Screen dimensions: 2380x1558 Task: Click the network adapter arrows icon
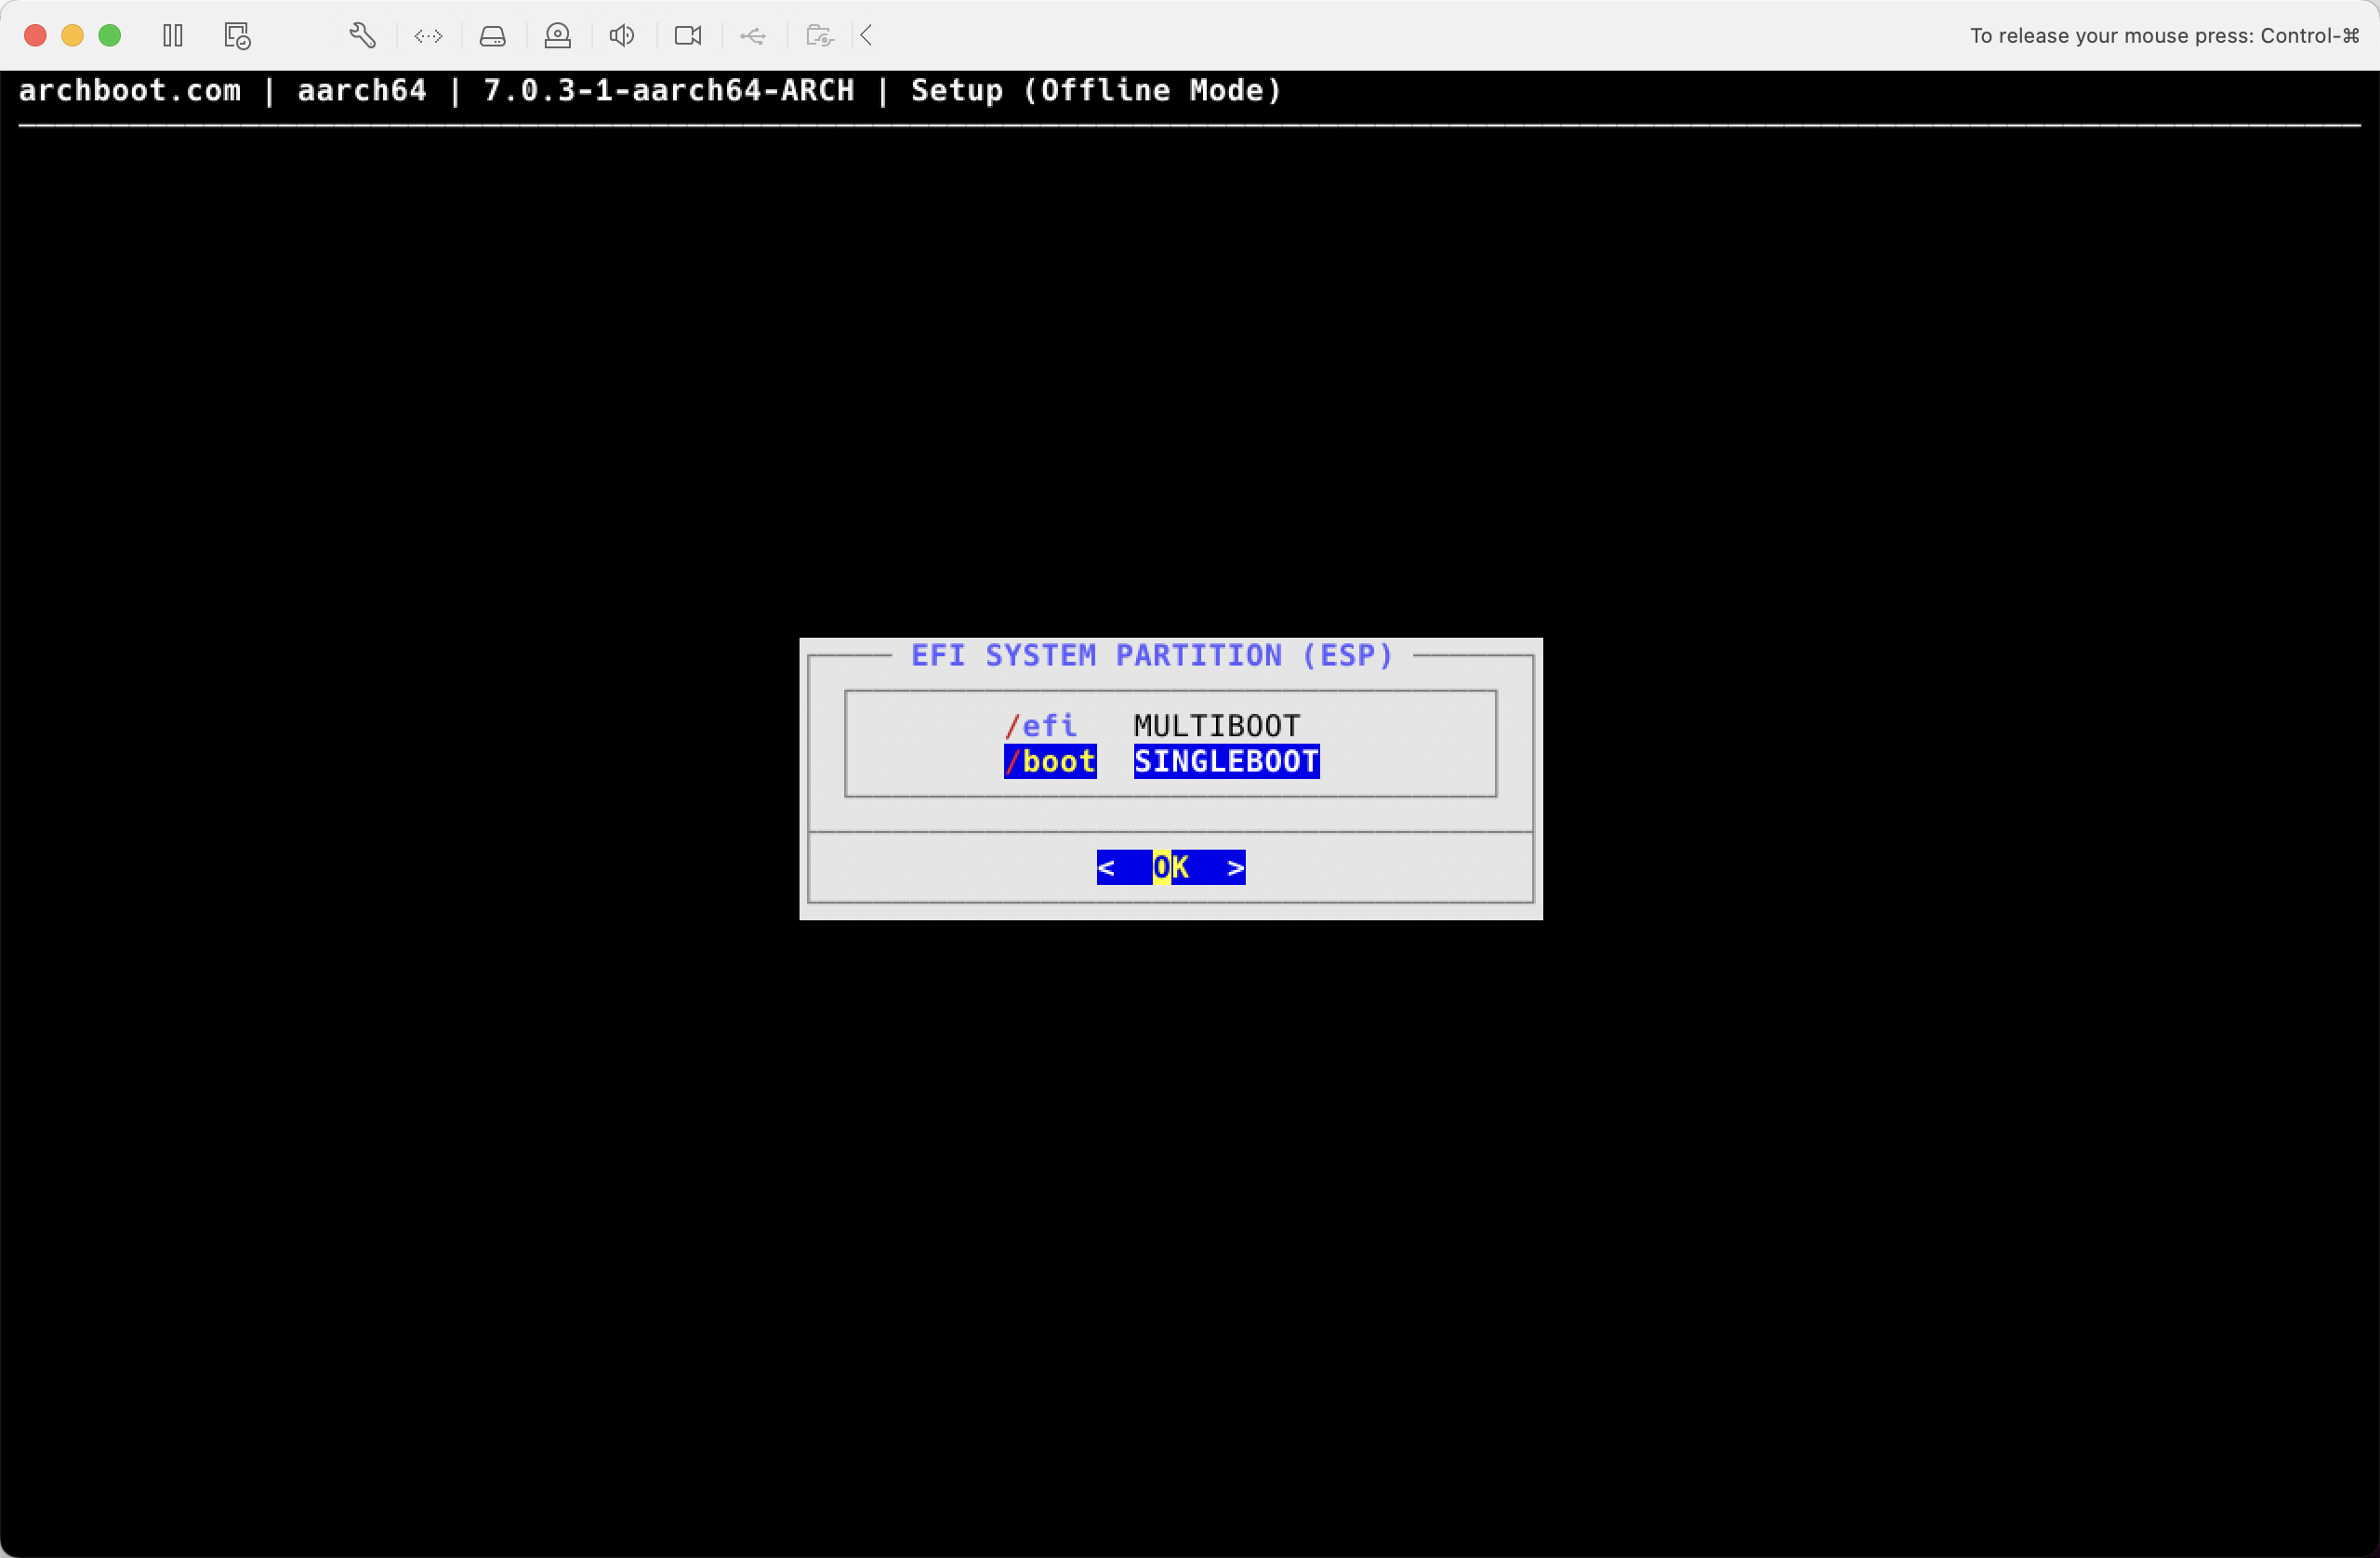point(428,36)
